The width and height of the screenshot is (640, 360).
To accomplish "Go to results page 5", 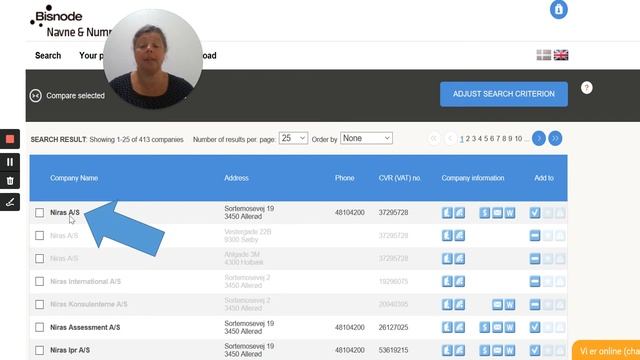I will pos(486,139).
